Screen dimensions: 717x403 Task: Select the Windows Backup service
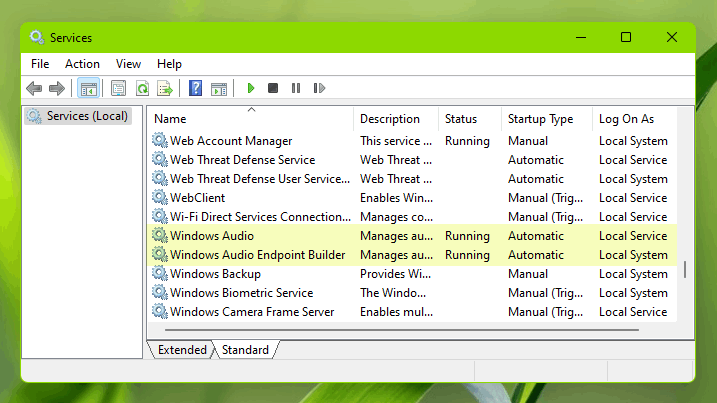(215, 274)
